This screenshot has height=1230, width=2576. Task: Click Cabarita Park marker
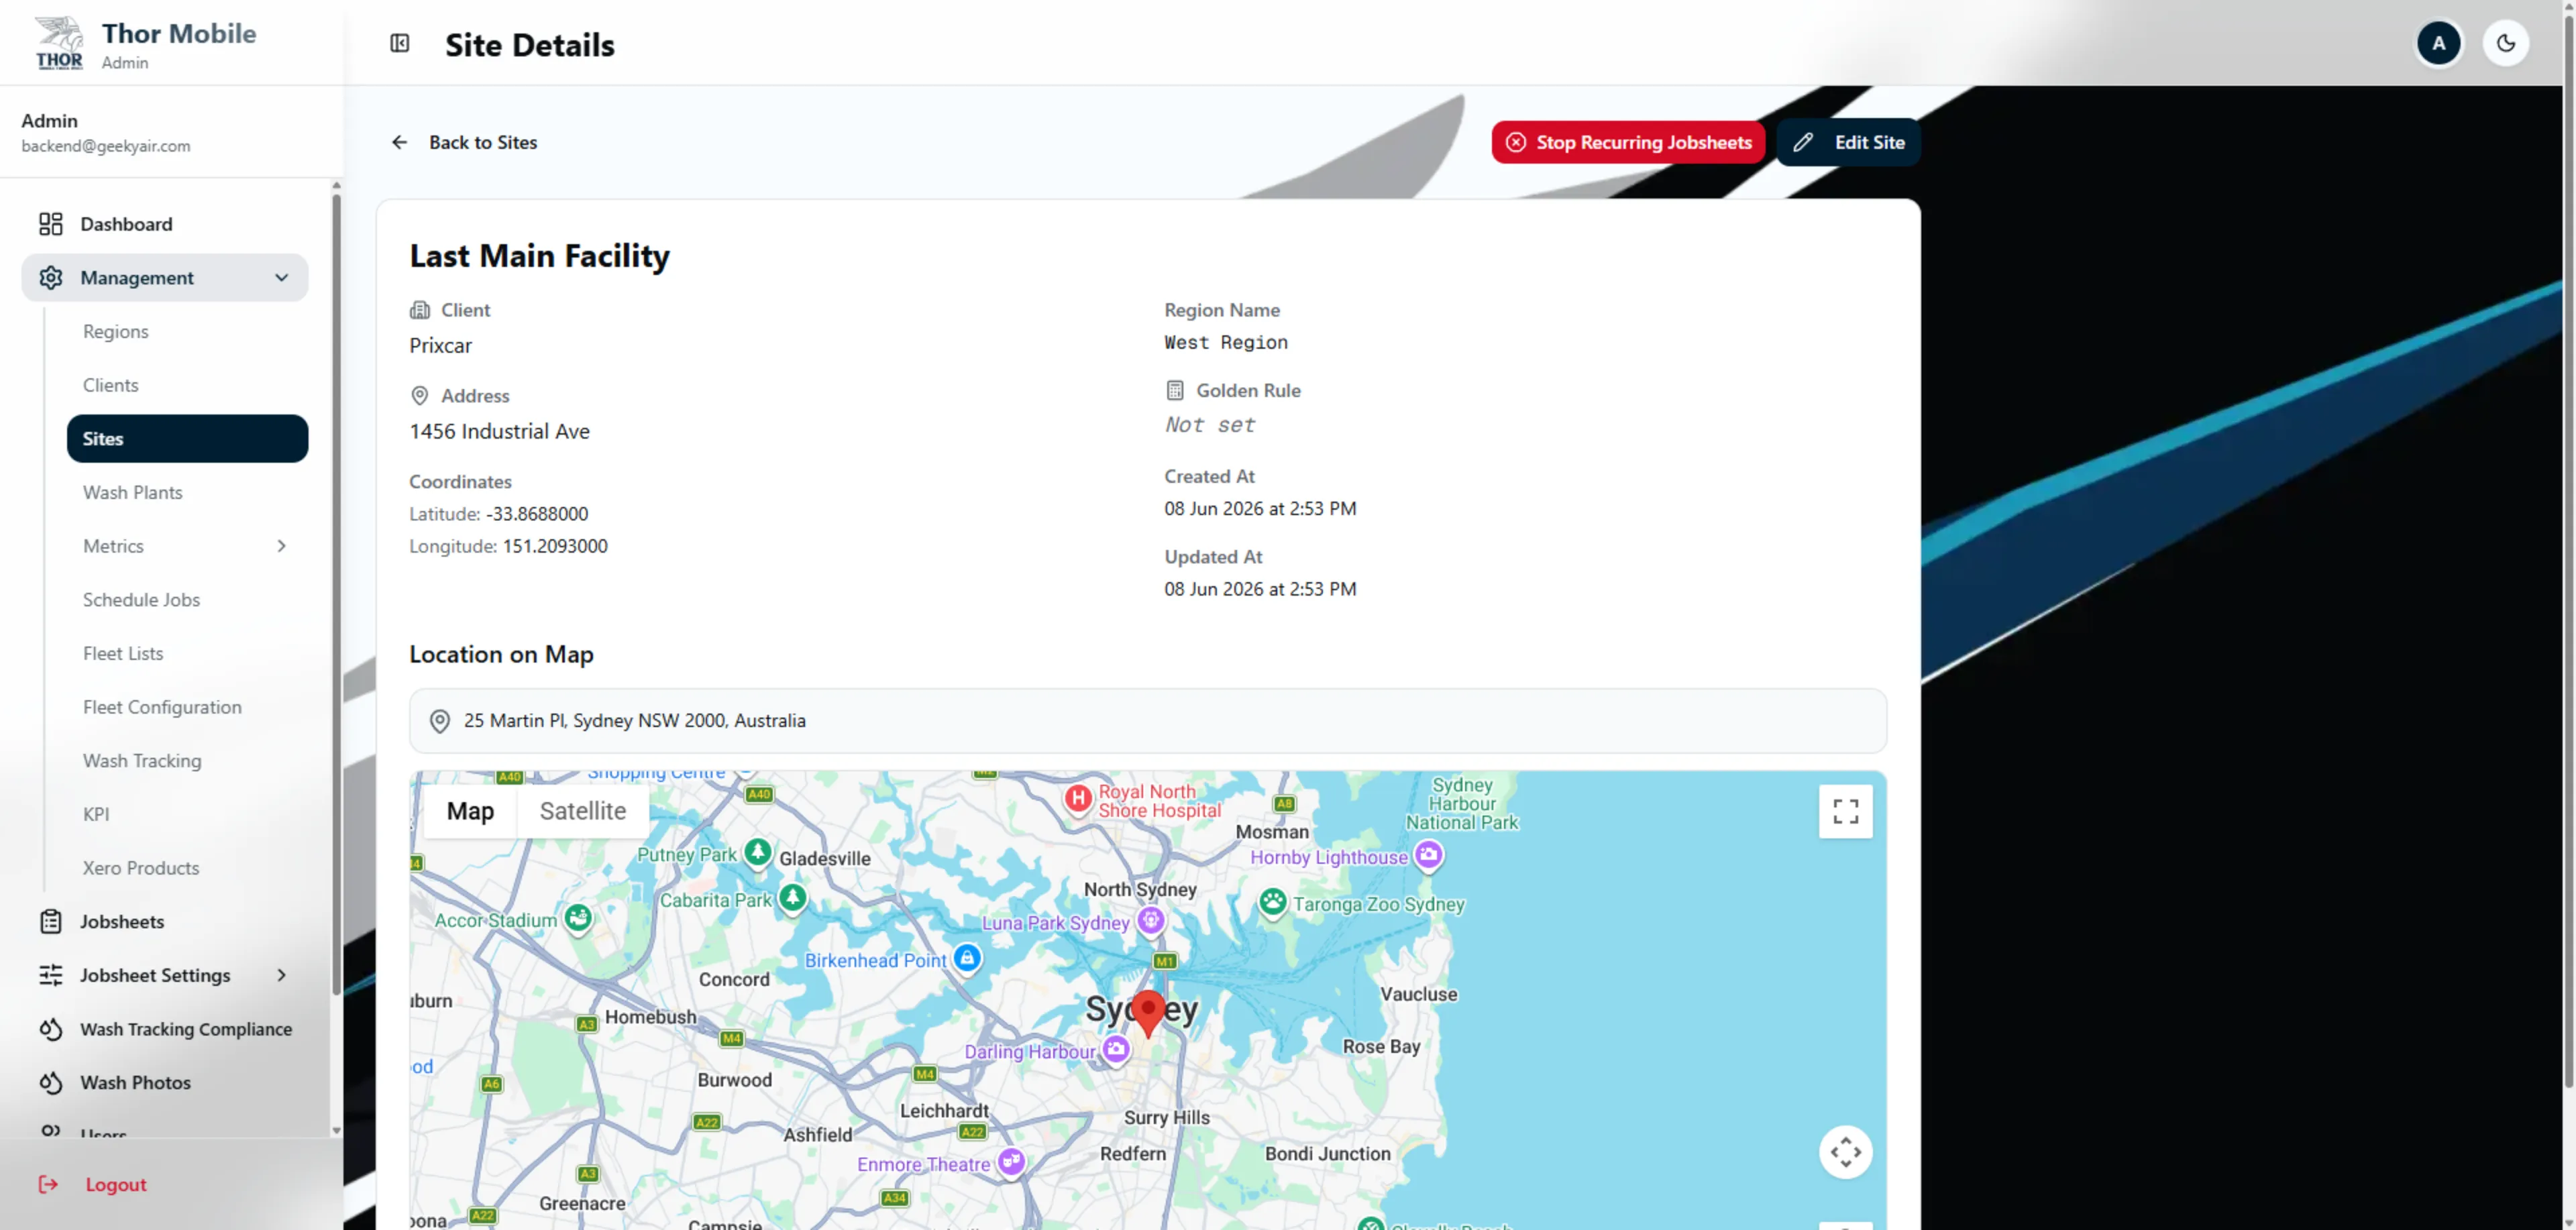coord(793,898)
